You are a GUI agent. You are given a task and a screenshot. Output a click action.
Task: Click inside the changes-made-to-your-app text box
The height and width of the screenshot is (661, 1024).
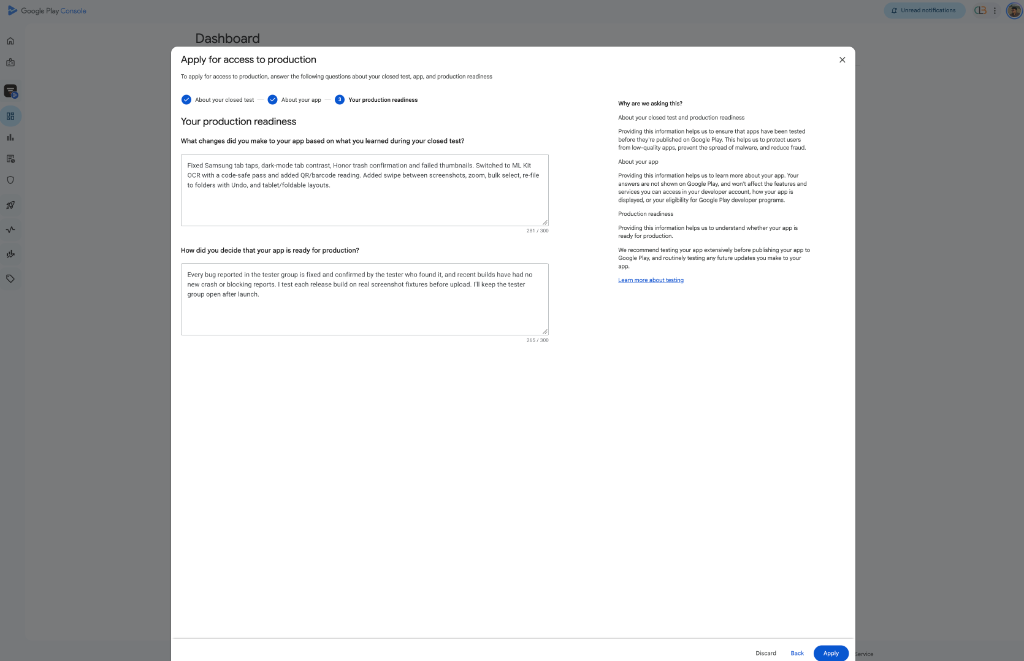click(364, 190)
